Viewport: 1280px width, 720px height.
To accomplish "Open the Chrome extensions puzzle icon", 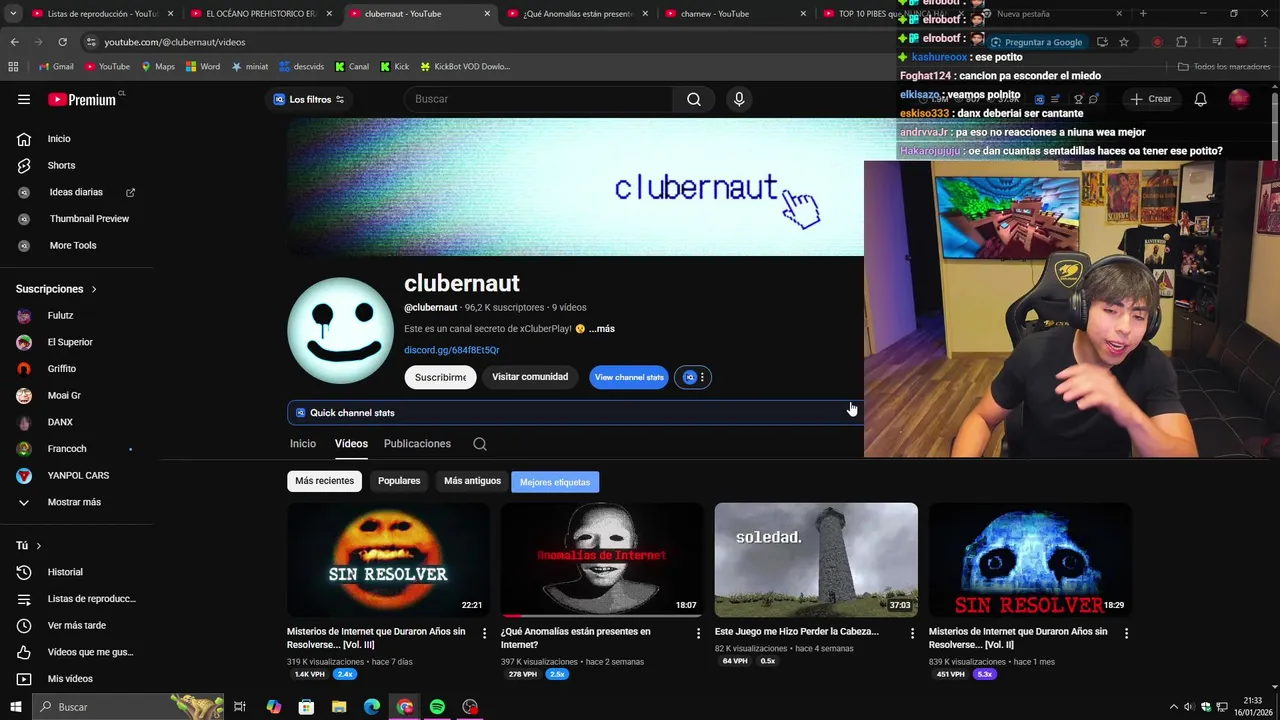I will point(1181,42).
